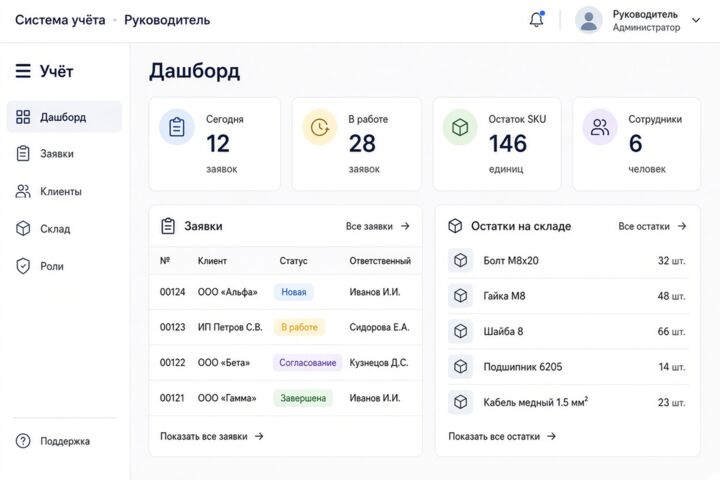Screen dimensions: 720x480
Task: Click client ООО «Бета»
Action: pos(224,363)
